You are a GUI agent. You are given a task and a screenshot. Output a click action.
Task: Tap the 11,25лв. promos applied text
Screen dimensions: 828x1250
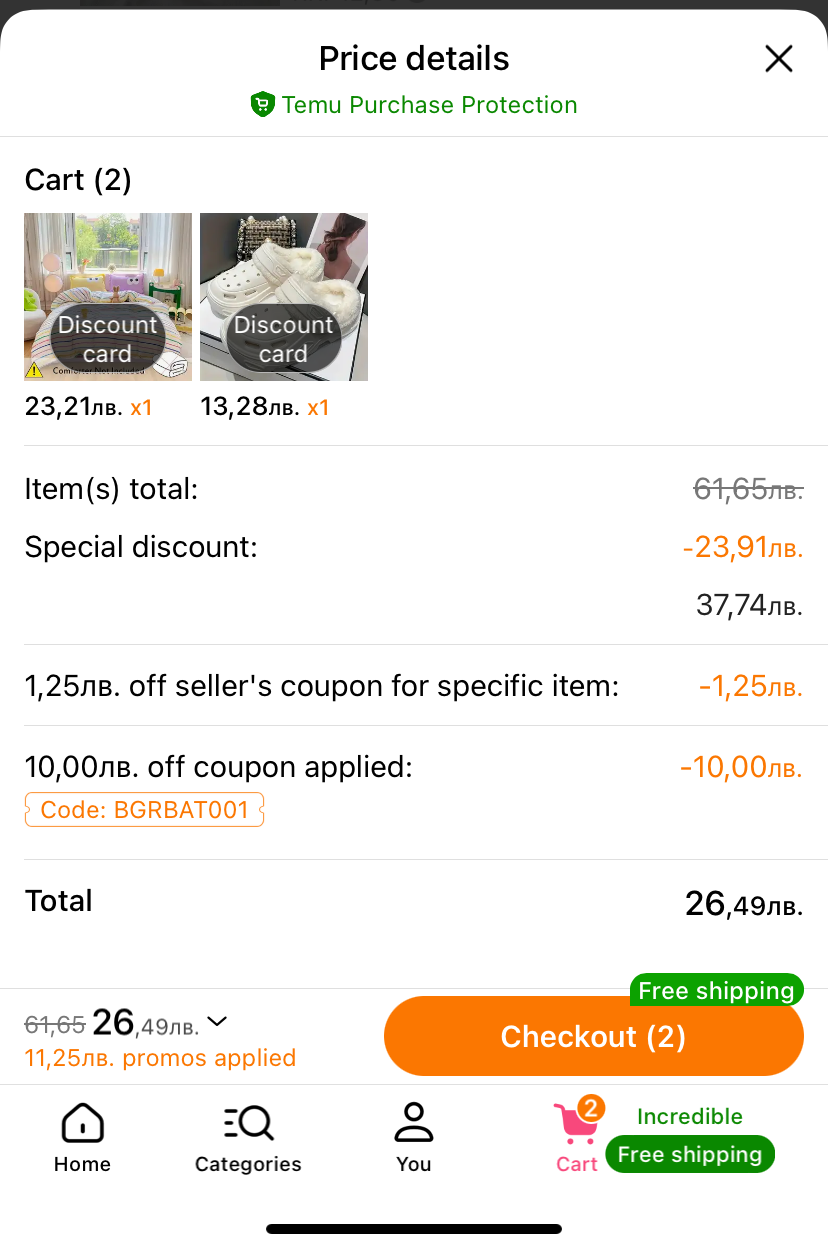tap(160, 1058)
